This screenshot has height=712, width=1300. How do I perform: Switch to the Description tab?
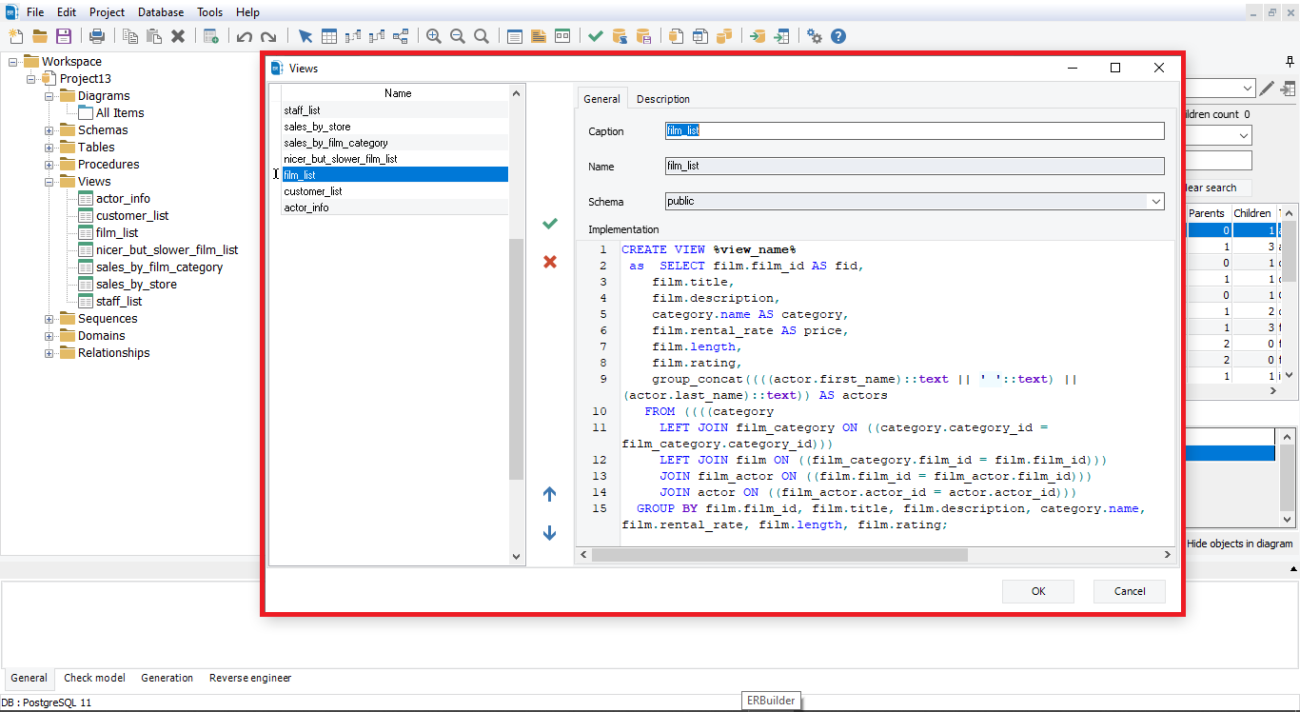point(663,99)
